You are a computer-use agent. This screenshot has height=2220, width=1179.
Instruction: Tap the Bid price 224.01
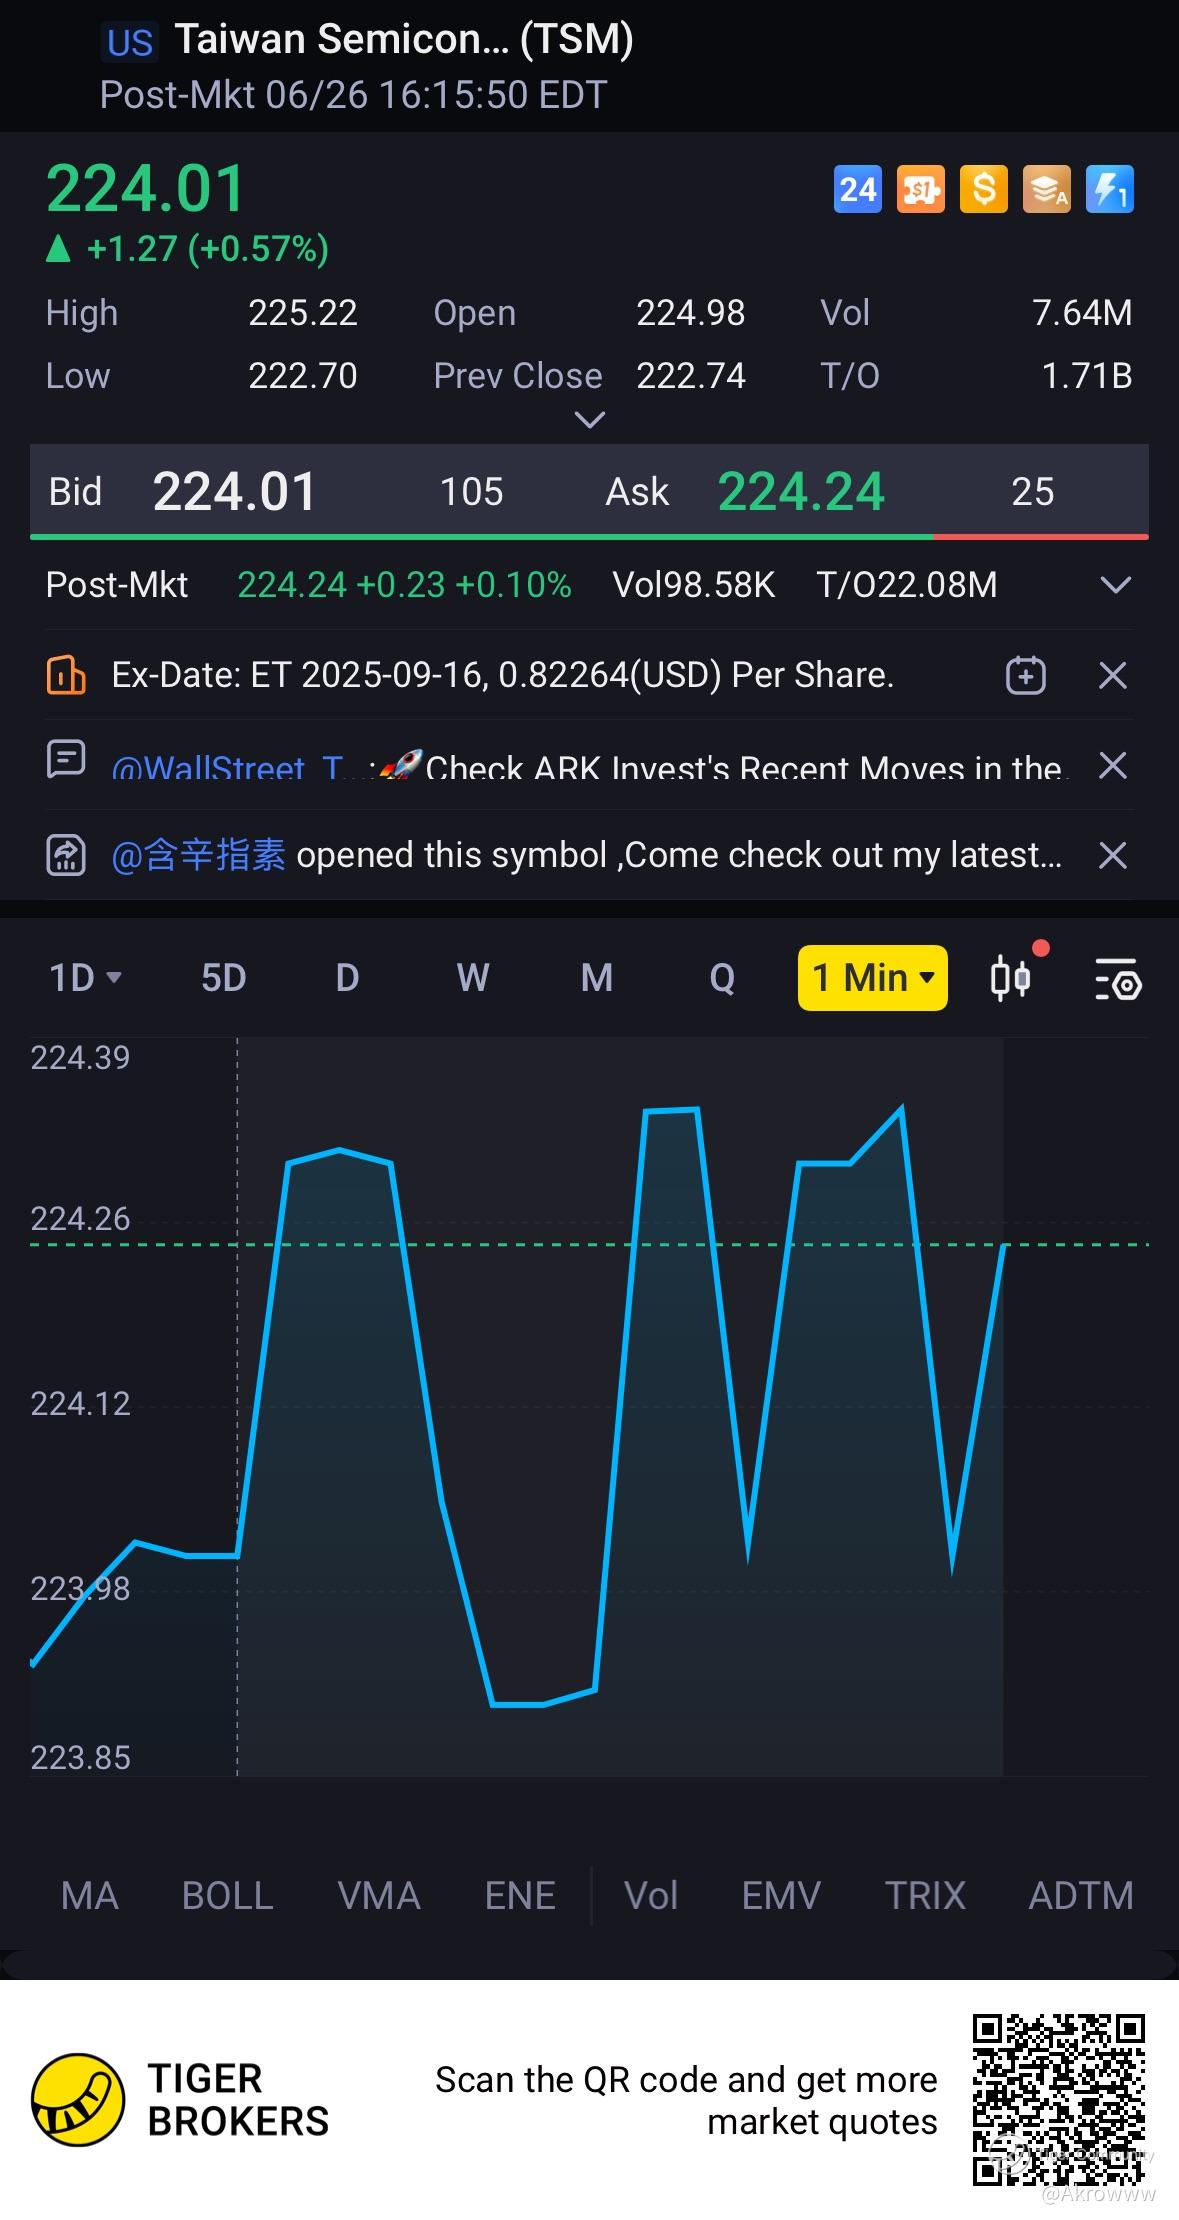click(234, 491)
